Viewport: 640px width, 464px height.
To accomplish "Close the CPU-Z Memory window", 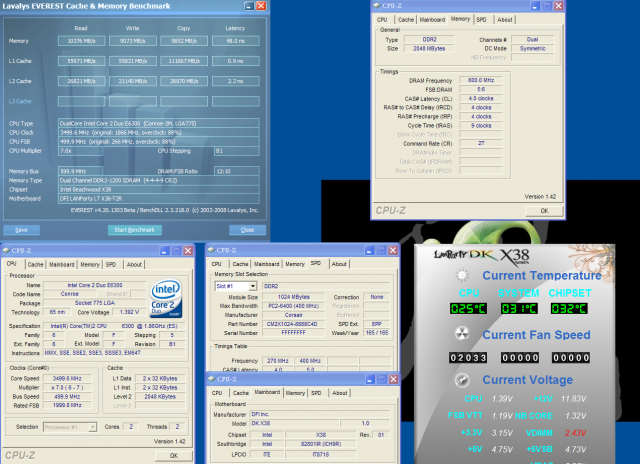I will point(558,6).
